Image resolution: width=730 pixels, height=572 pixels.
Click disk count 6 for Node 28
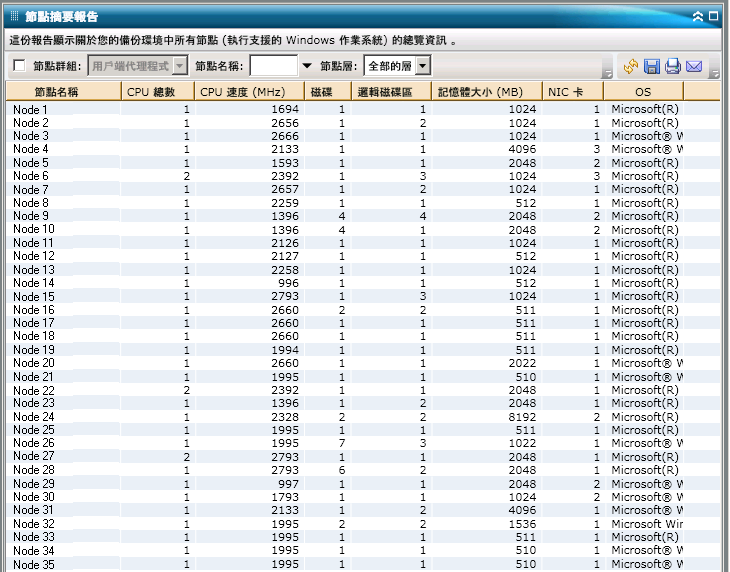click(342, 470)
